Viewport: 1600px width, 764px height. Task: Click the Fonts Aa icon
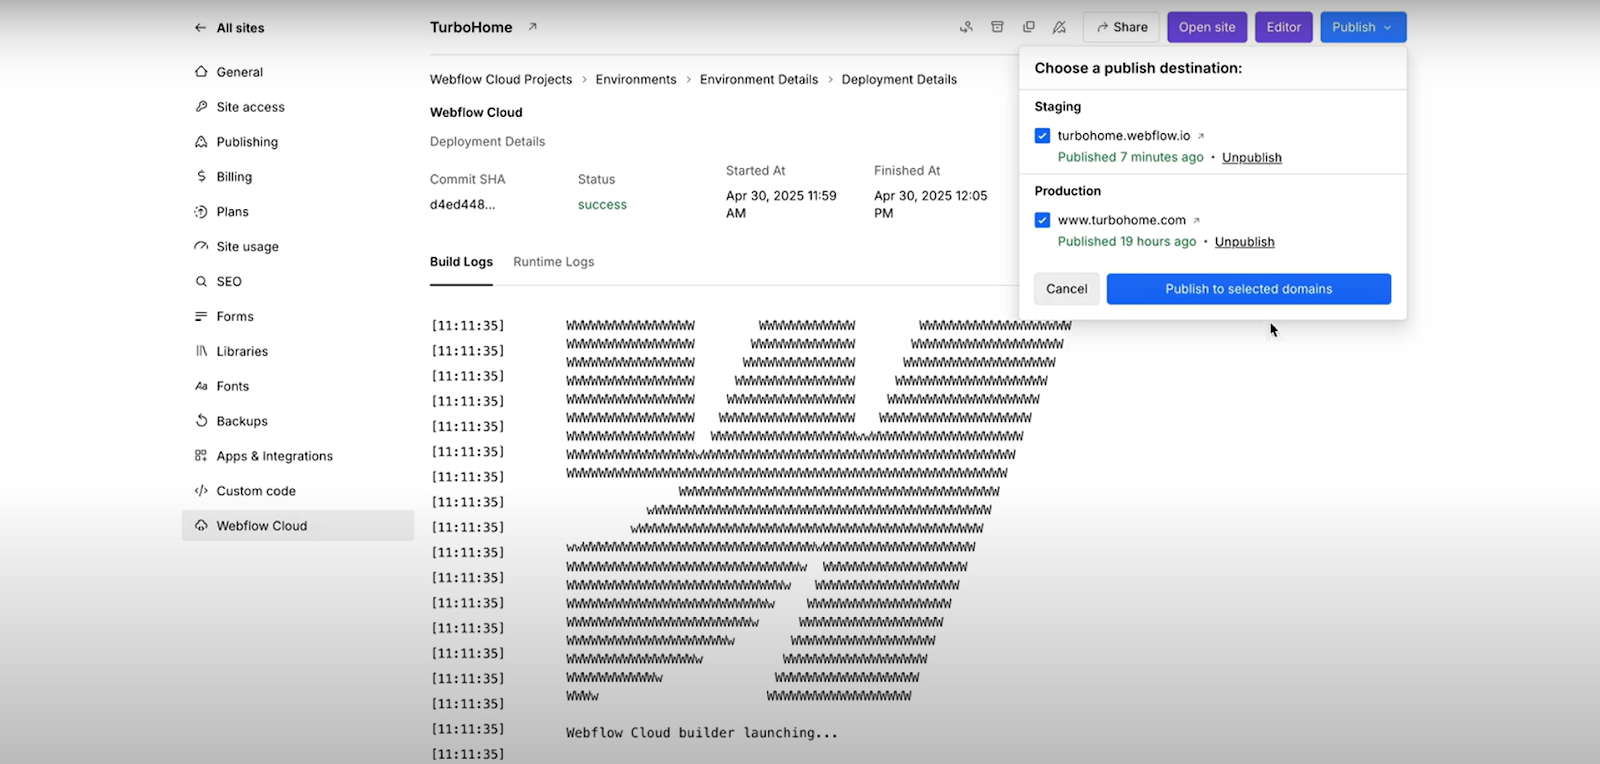pos(201,386)
